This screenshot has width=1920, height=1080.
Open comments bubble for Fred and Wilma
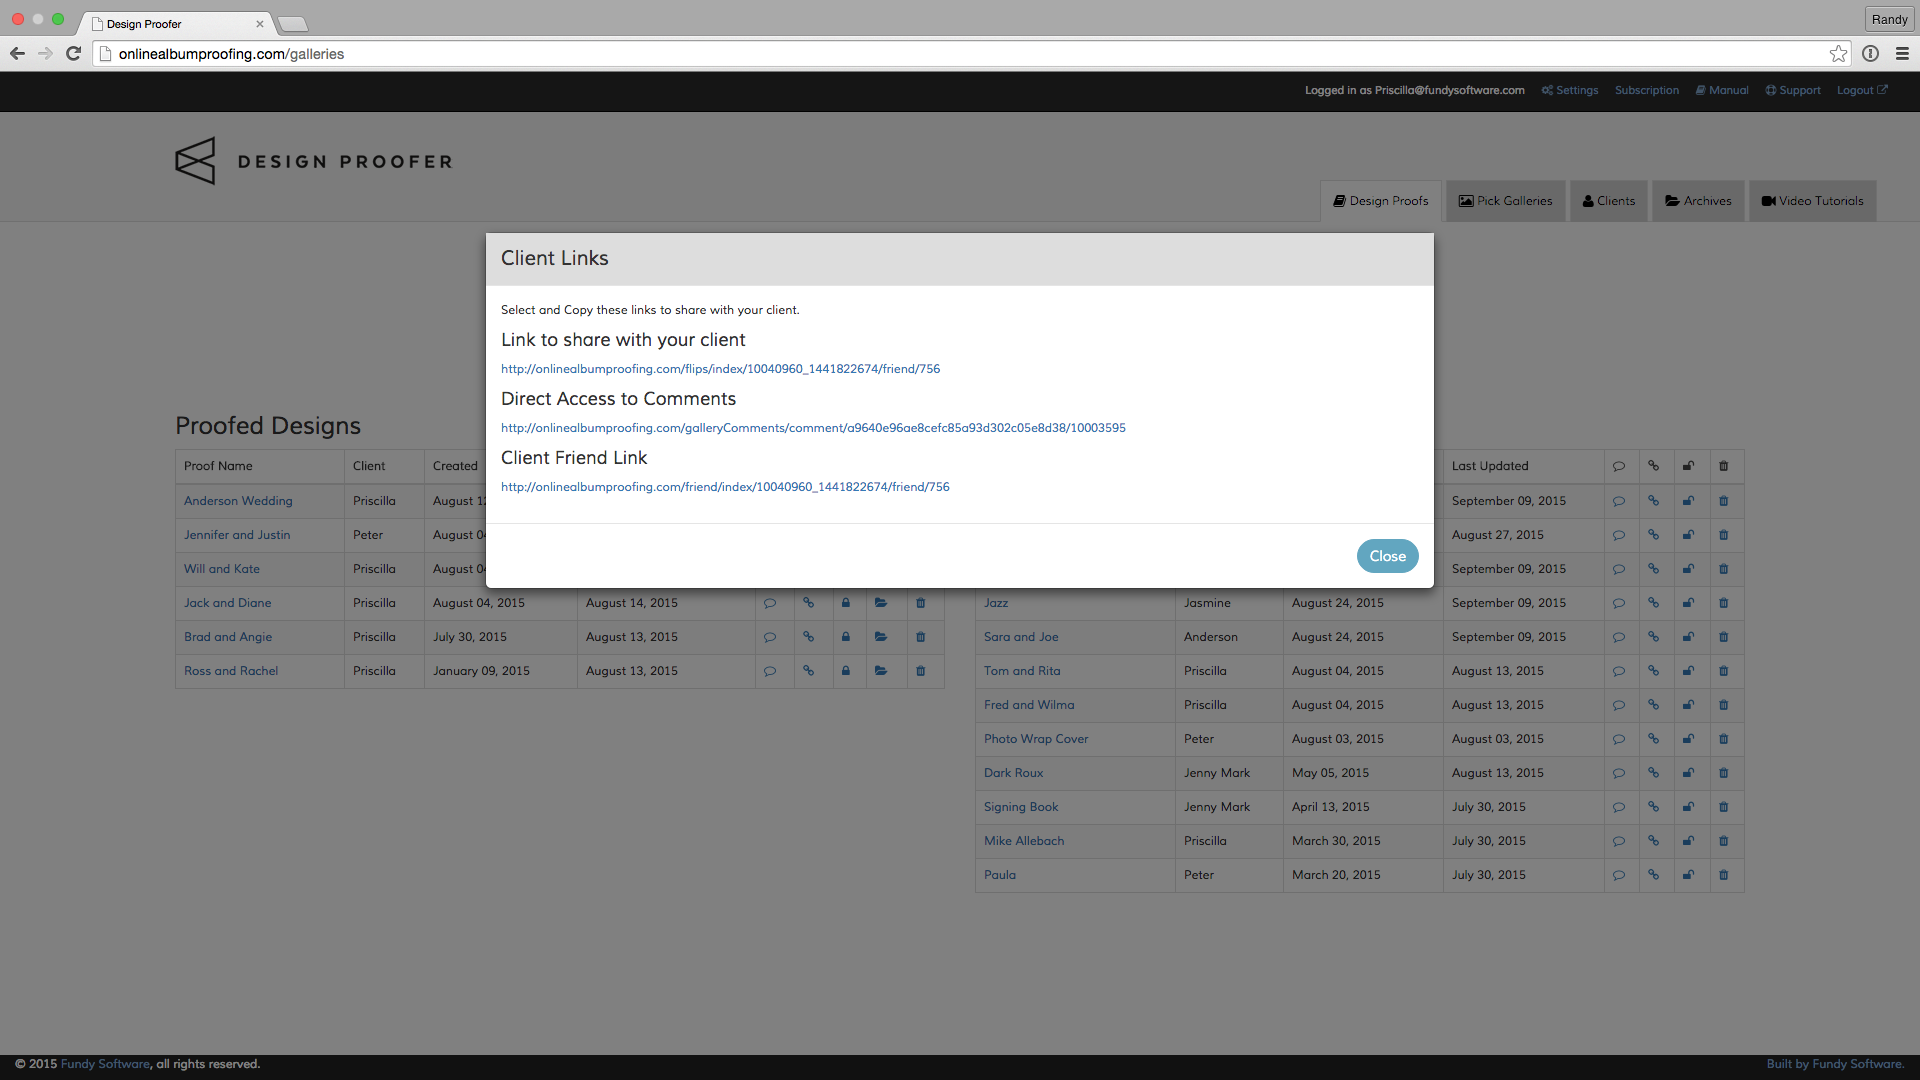(1618, 705)
